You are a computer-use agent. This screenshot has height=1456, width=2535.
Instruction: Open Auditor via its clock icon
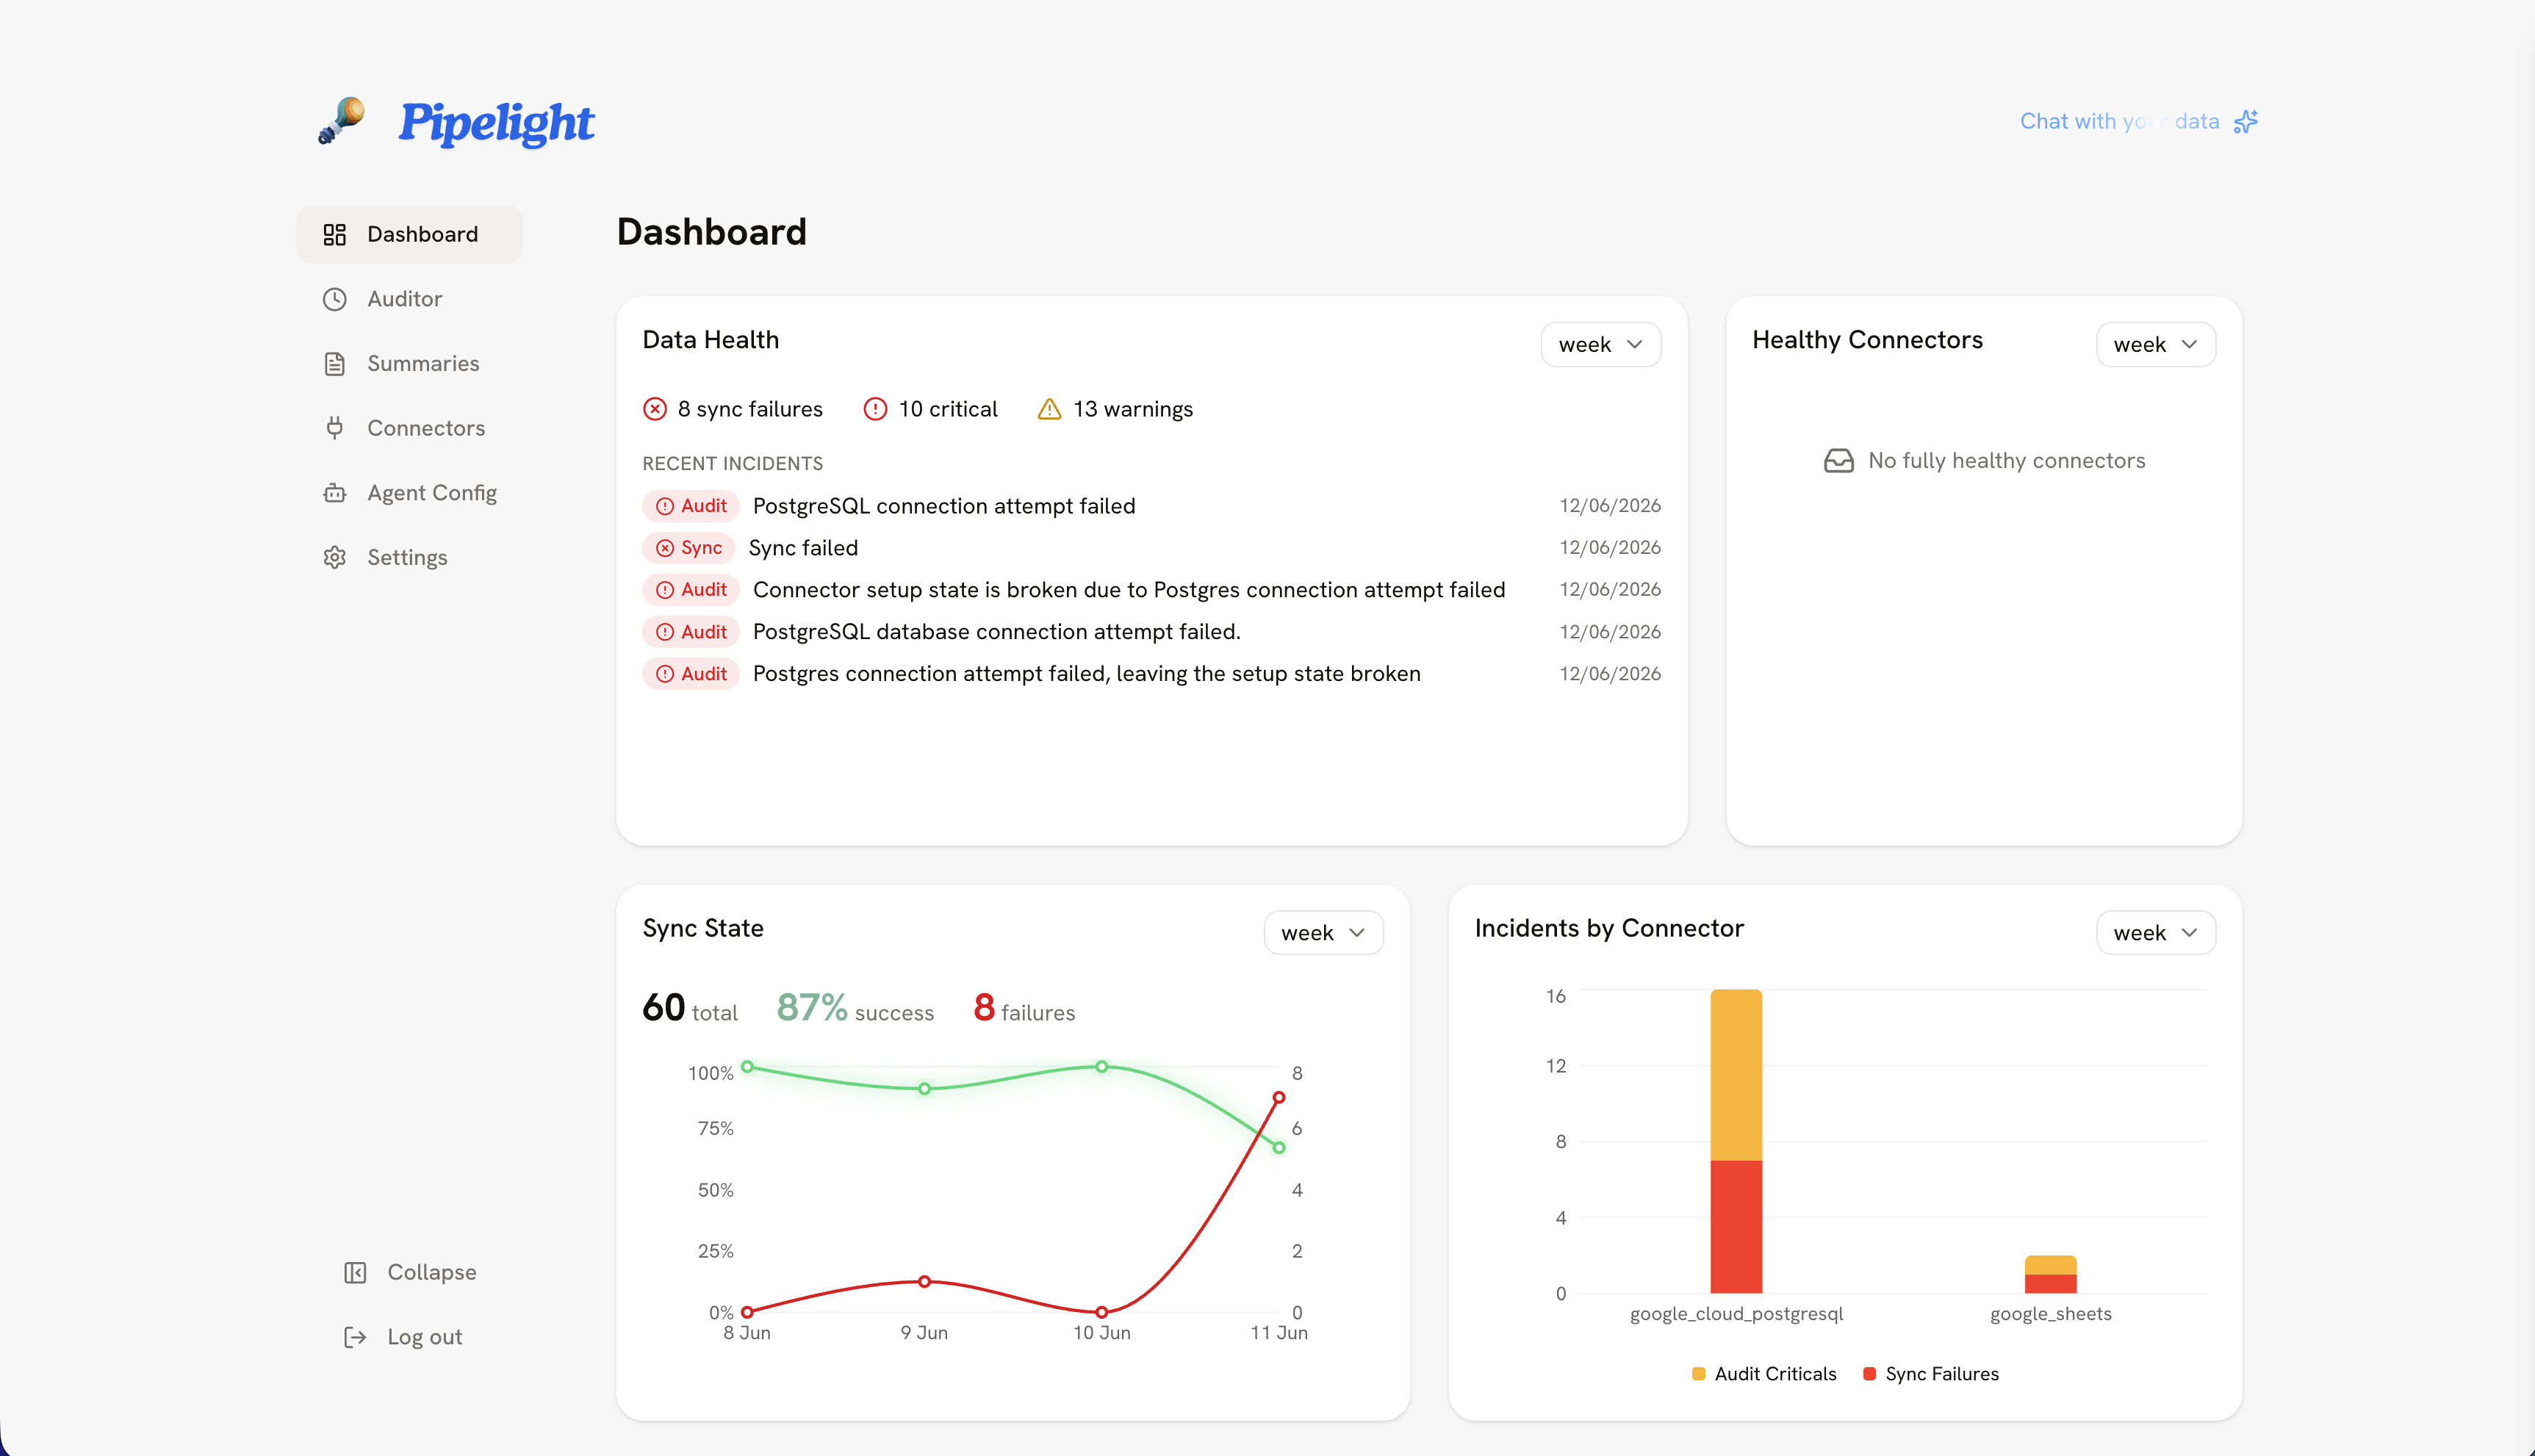(335, 299)
